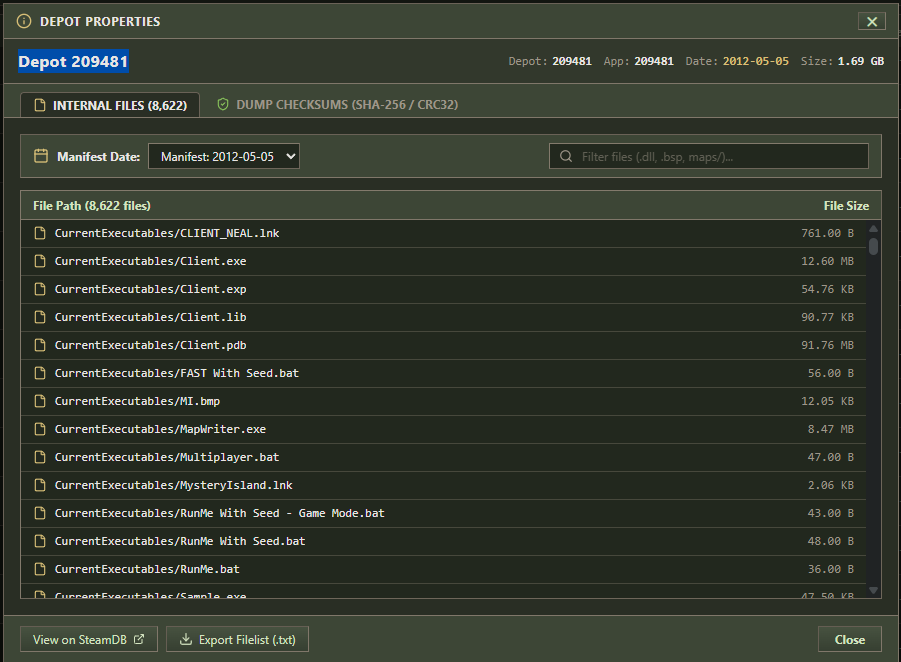Screen dimensions: 901x662
Task: Click the 91.76 MB file size value
Action: [x=827, y=345]
